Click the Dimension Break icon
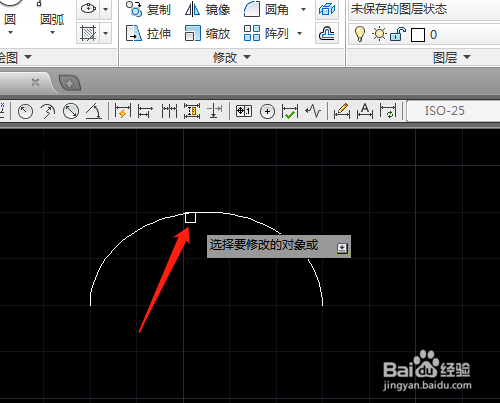This screenshot has height=403, width=500. point(215,111)
